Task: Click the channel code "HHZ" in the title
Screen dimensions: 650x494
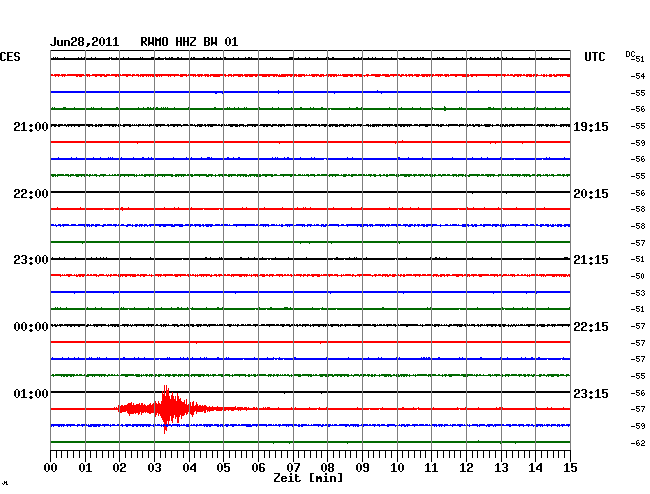Action: (x=186, y=42)
